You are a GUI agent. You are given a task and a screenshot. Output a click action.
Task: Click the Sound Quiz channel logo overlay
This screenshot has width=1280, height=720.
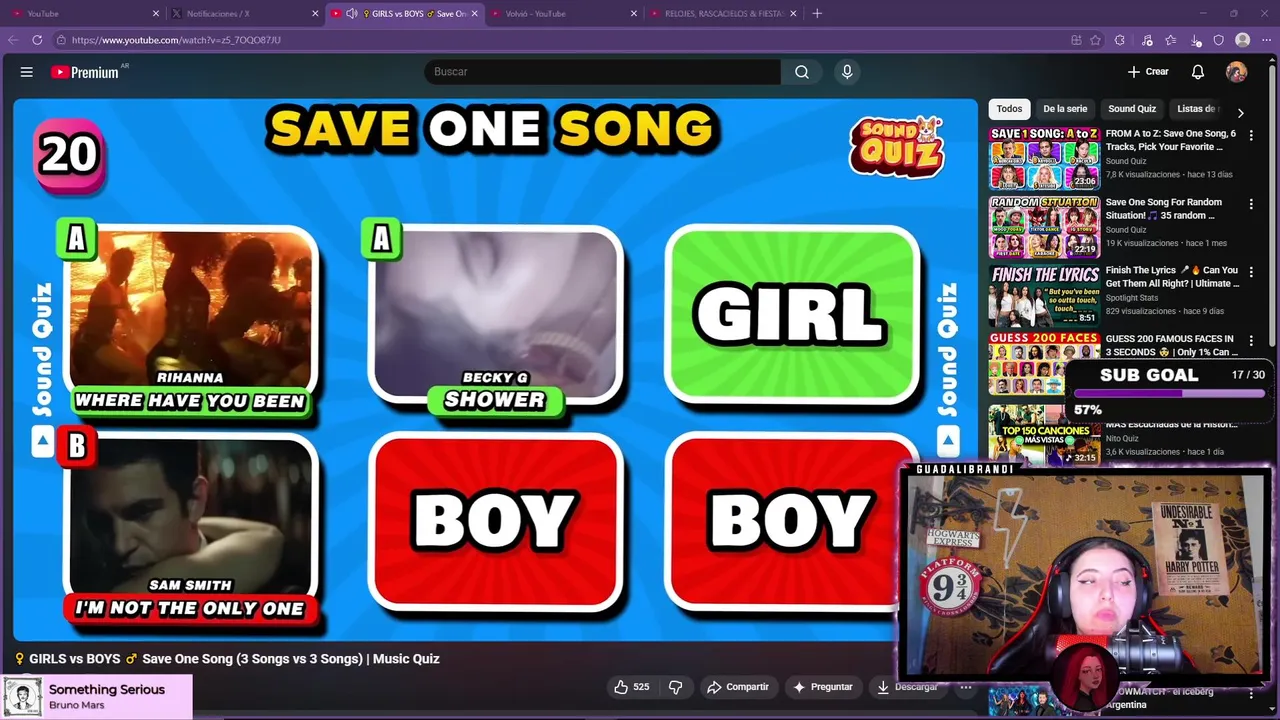897,148
